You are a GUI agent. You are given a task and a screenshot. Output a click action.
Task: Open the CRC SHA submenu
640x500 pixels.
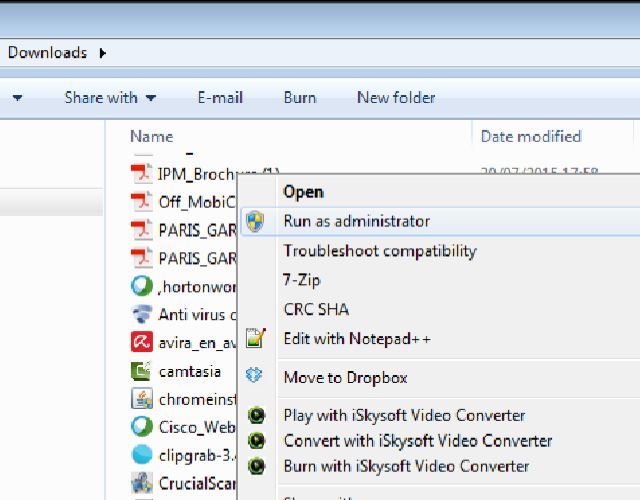point(316,309)
